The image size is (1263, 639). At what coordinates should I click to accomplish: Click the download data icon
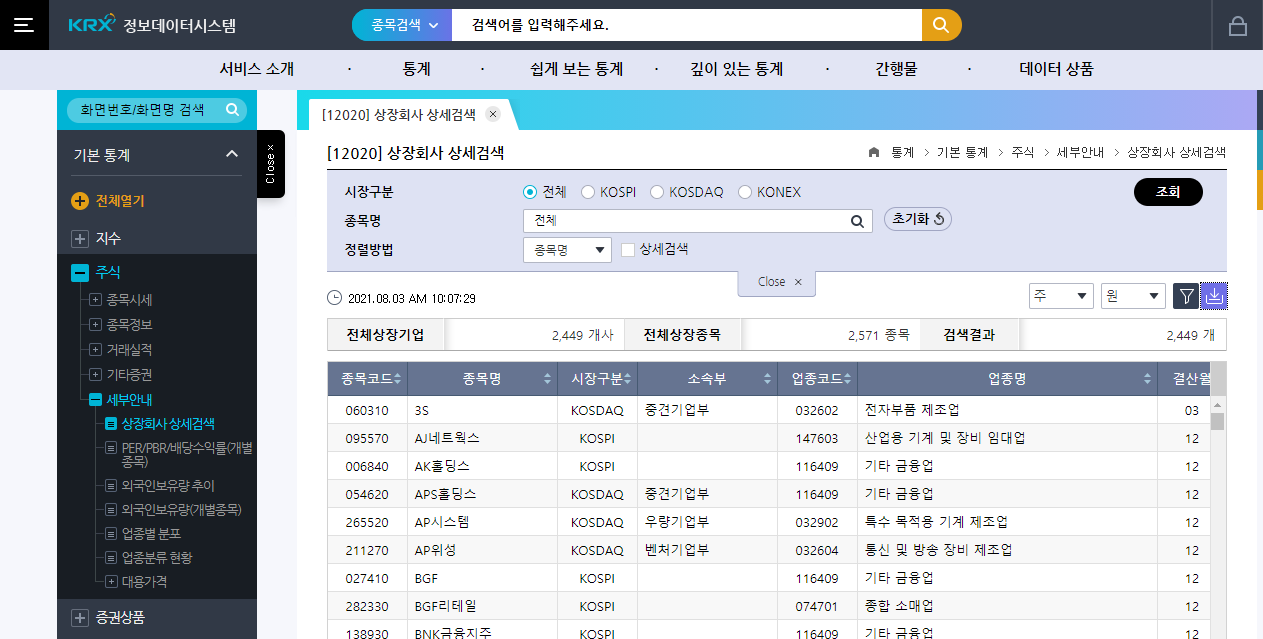click(1214, 296)
